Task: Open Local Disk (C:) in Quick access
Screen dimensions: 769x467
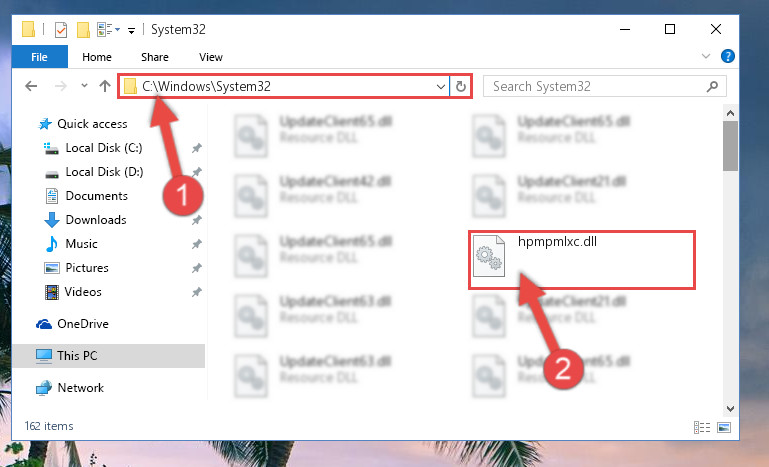Action: (104, 148)
